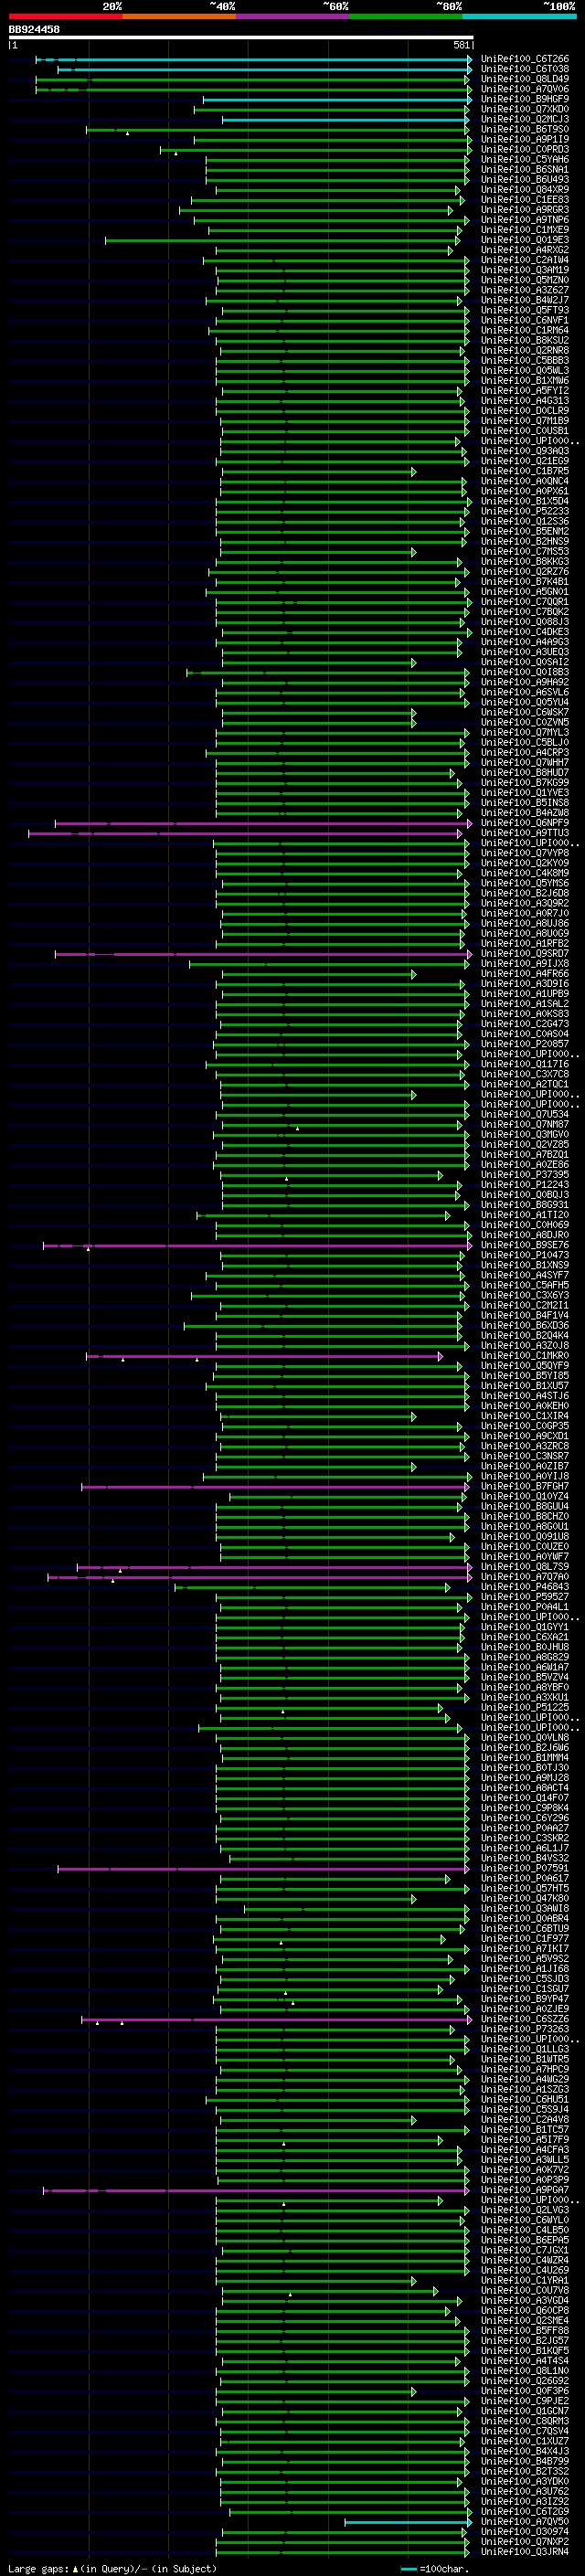Select label UniRef100_A4RXG2

coord(524,250)
